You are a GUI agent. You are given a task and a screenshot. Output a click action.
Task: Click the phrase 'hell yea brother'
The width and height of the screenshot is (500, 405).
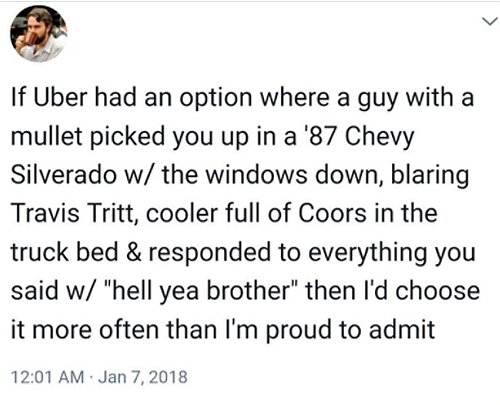pos(201,291)
